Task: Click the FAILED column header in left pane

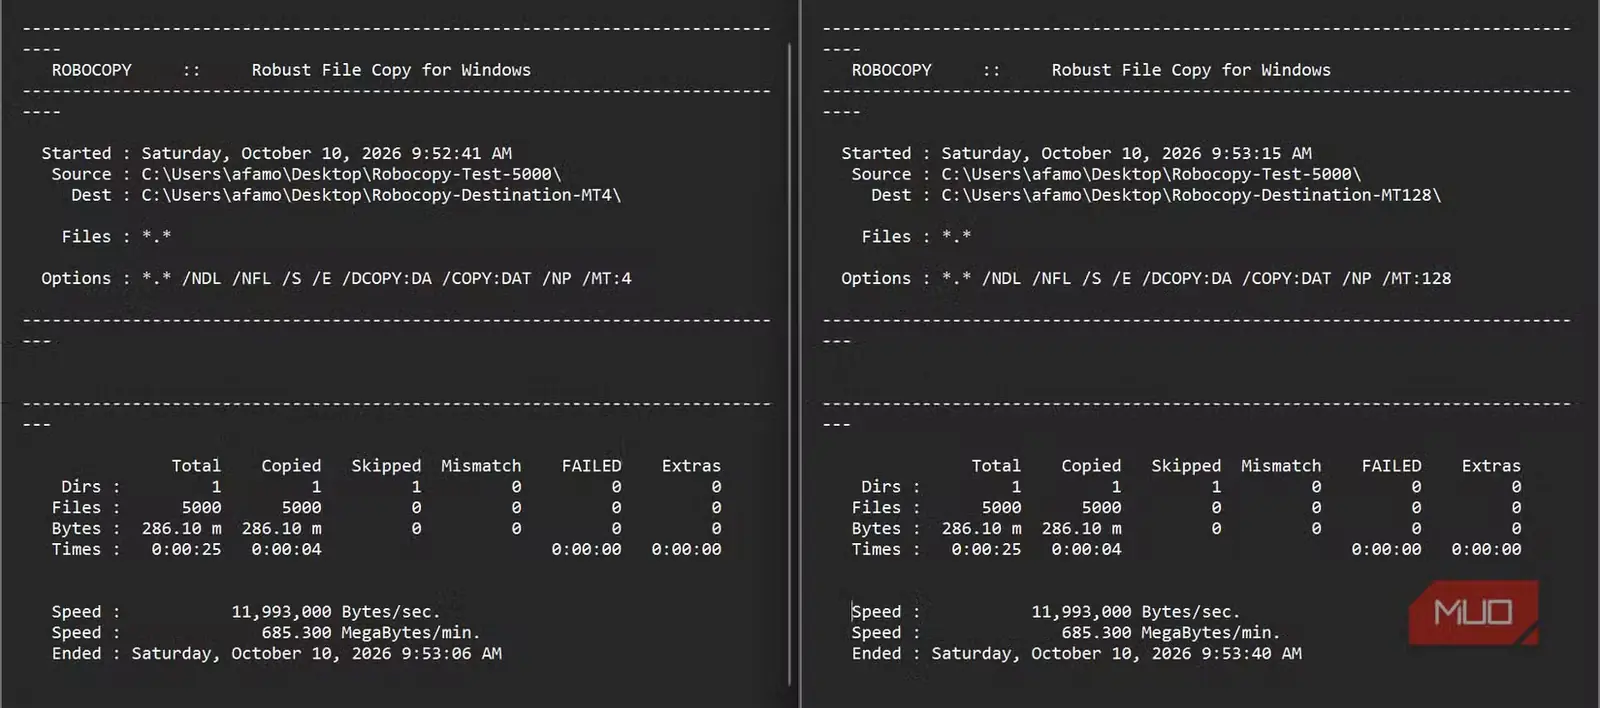Action: [591, 466]
